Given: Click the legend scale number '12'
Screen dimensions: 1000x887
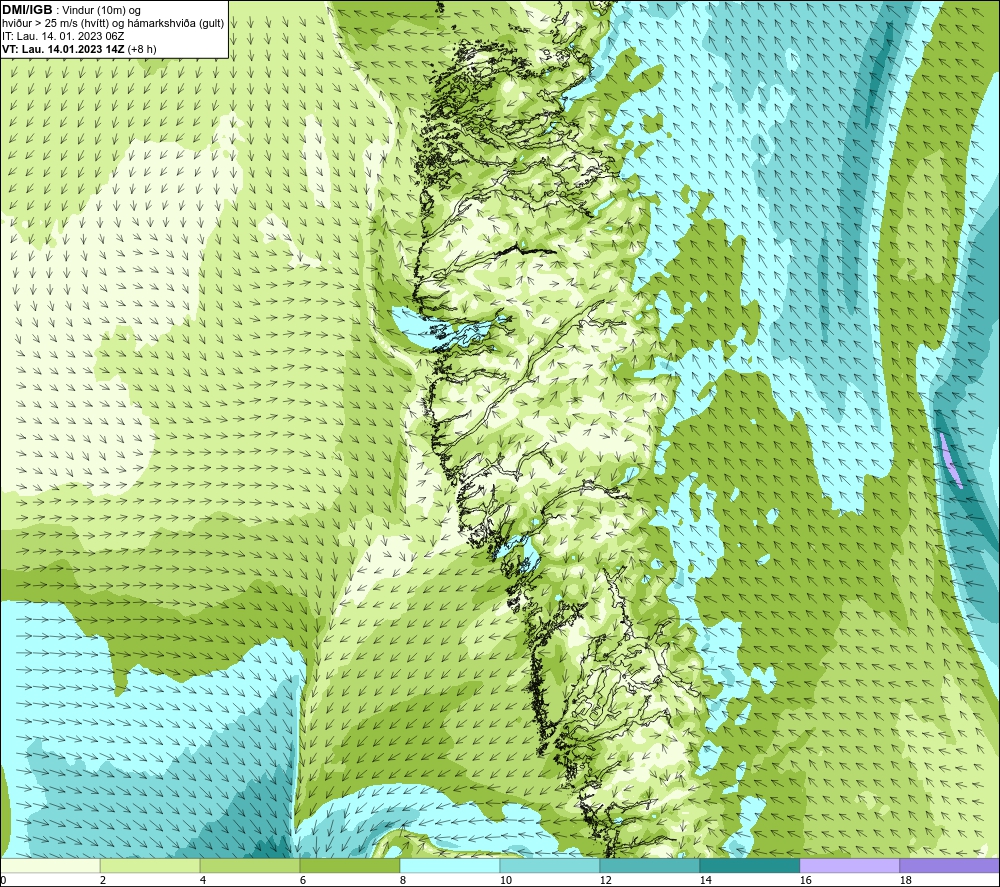Looking at the screenshot, I should click(605, 881).
